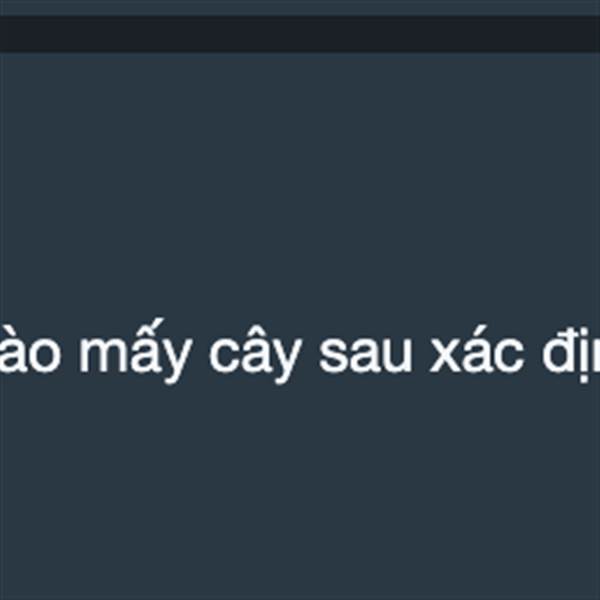The image size is (600, 600).
Task: Click the word "mấy" in the text
Action: pos(135,350)
